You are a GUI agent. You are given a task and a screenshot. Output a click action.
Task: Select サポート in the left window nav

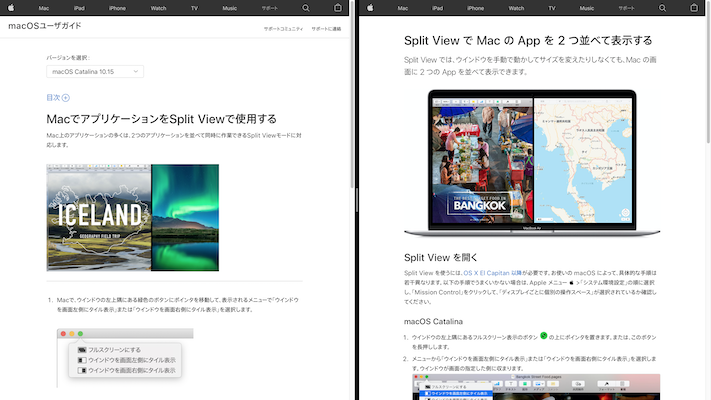pyautogui.click(x=269, y=8)
